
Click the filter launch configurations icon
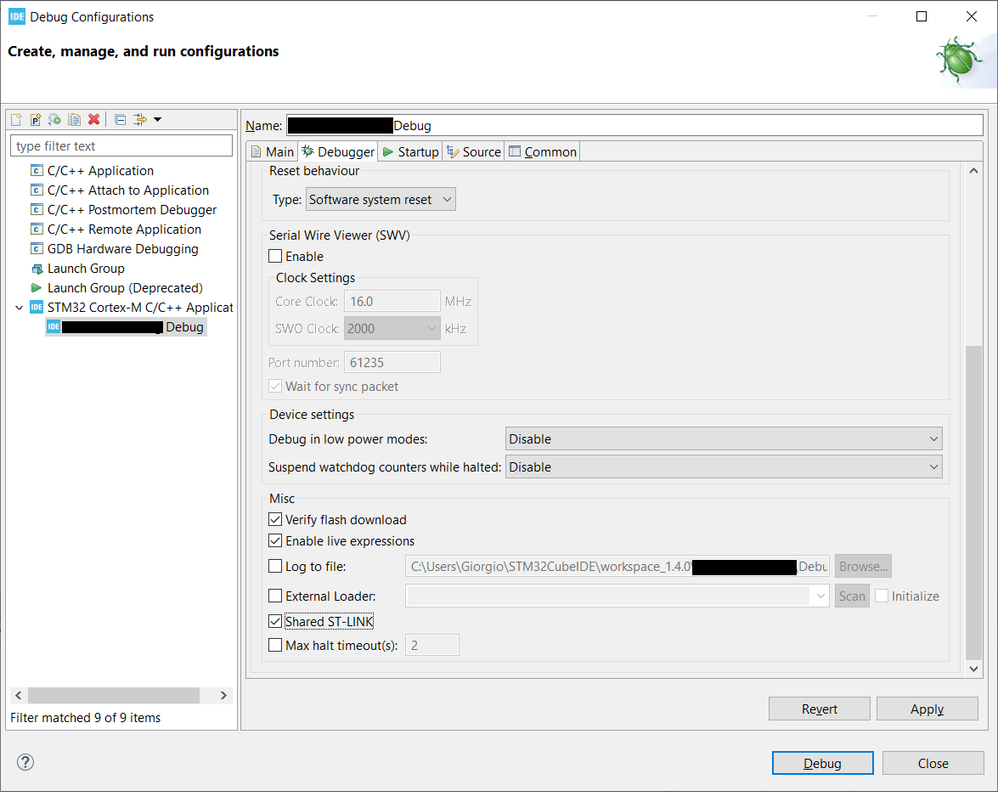click(139, 119)
